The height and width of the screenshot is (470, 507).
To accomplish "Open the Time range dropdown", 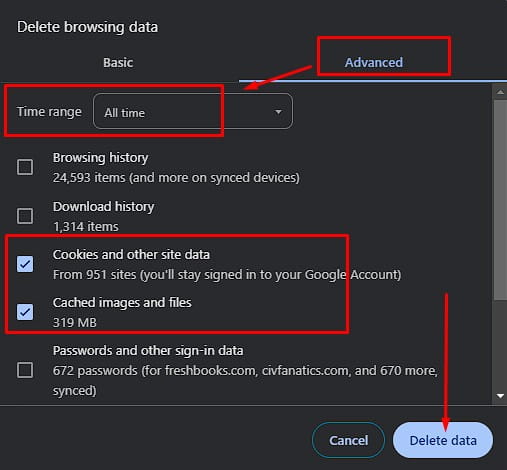I will coord(193,111).
